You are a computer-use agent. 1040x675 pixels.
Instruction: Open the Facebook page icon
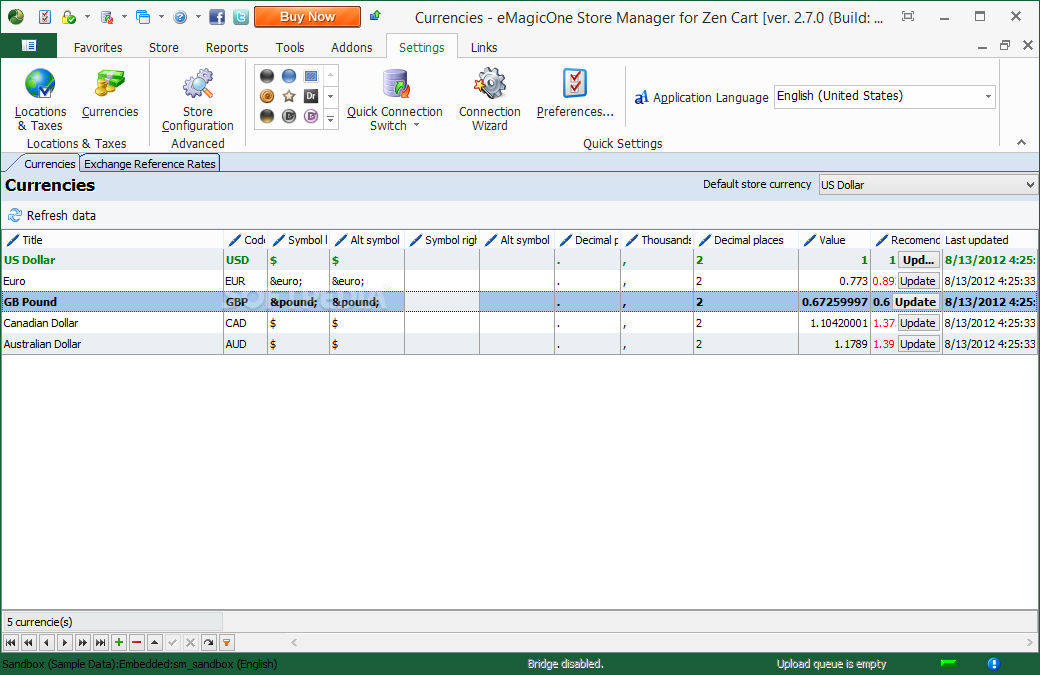pyautogui.click(x=217, y=17)
